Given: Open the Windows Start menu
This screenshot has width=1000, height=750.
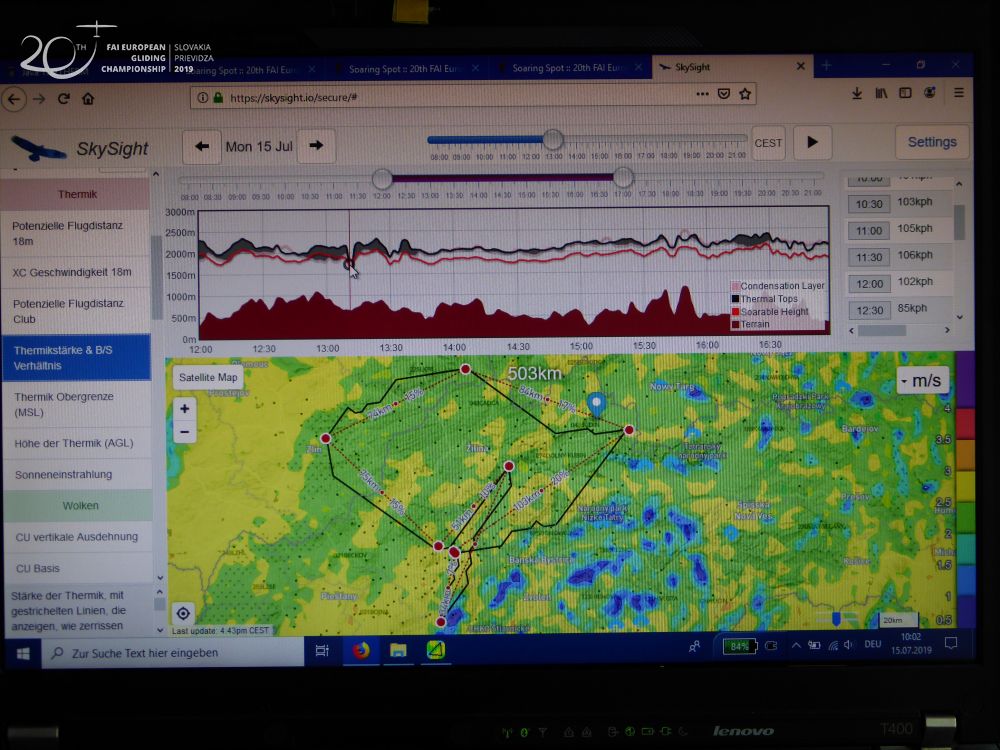Looking at the screenshot, I should click(x=23, y=654).
